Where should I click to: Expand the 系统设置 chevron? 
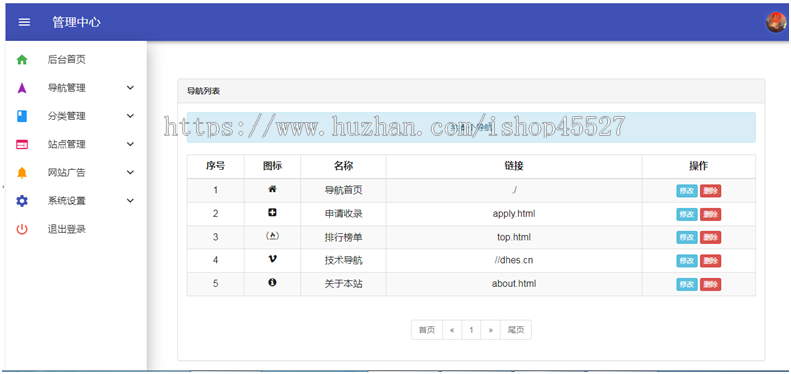[130, 201]
